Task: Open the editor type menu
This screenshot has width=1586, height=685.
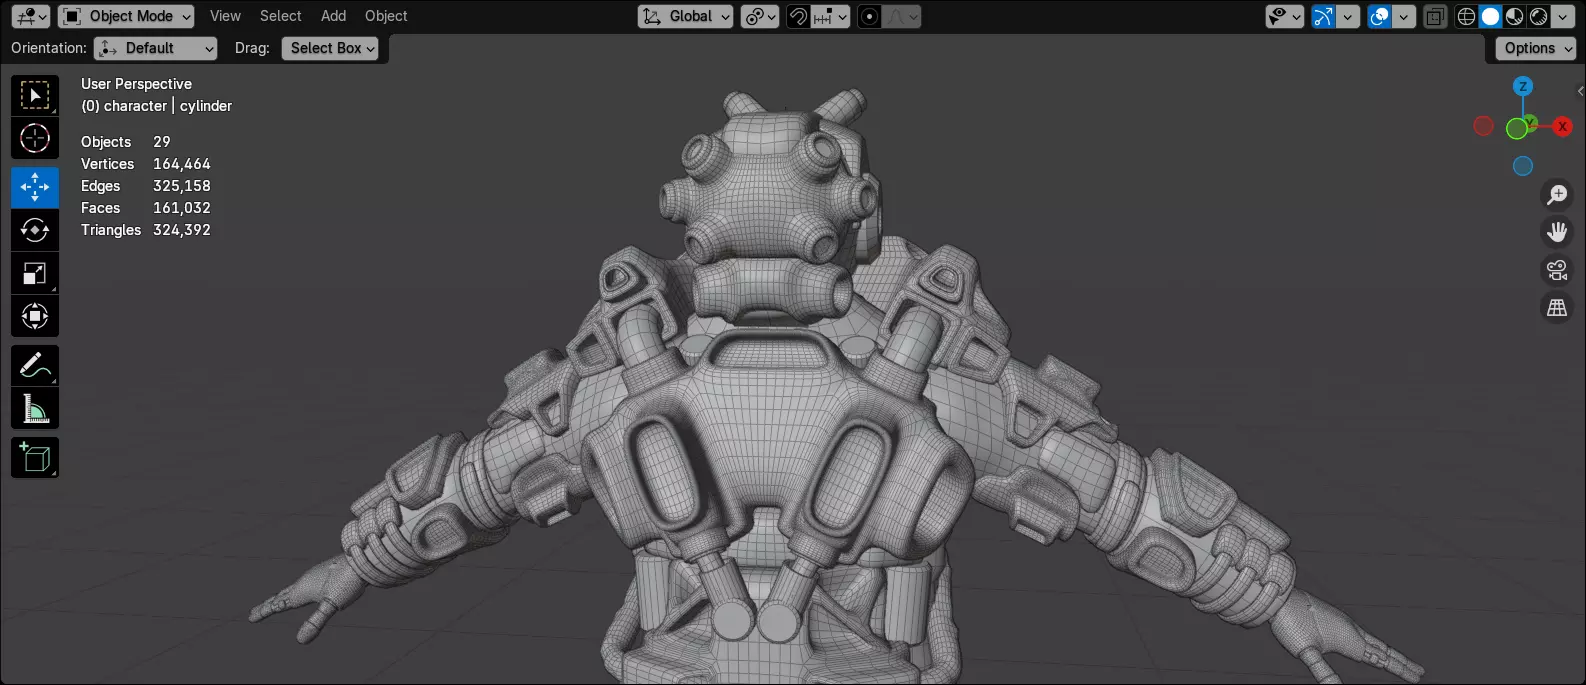Action: click(30, 16)
